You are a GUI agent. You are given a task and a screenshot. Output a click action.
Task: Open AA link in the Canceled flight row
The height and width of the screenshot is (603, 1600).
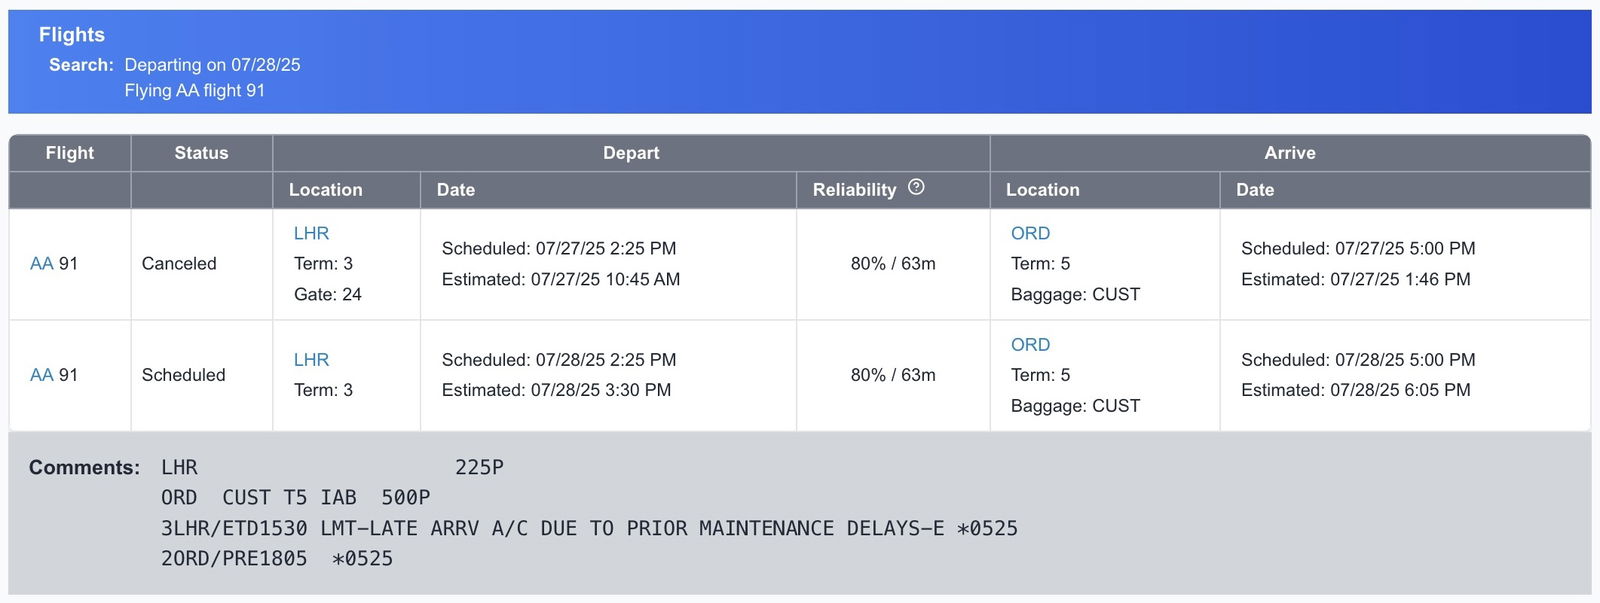click(x=41, y=264)
